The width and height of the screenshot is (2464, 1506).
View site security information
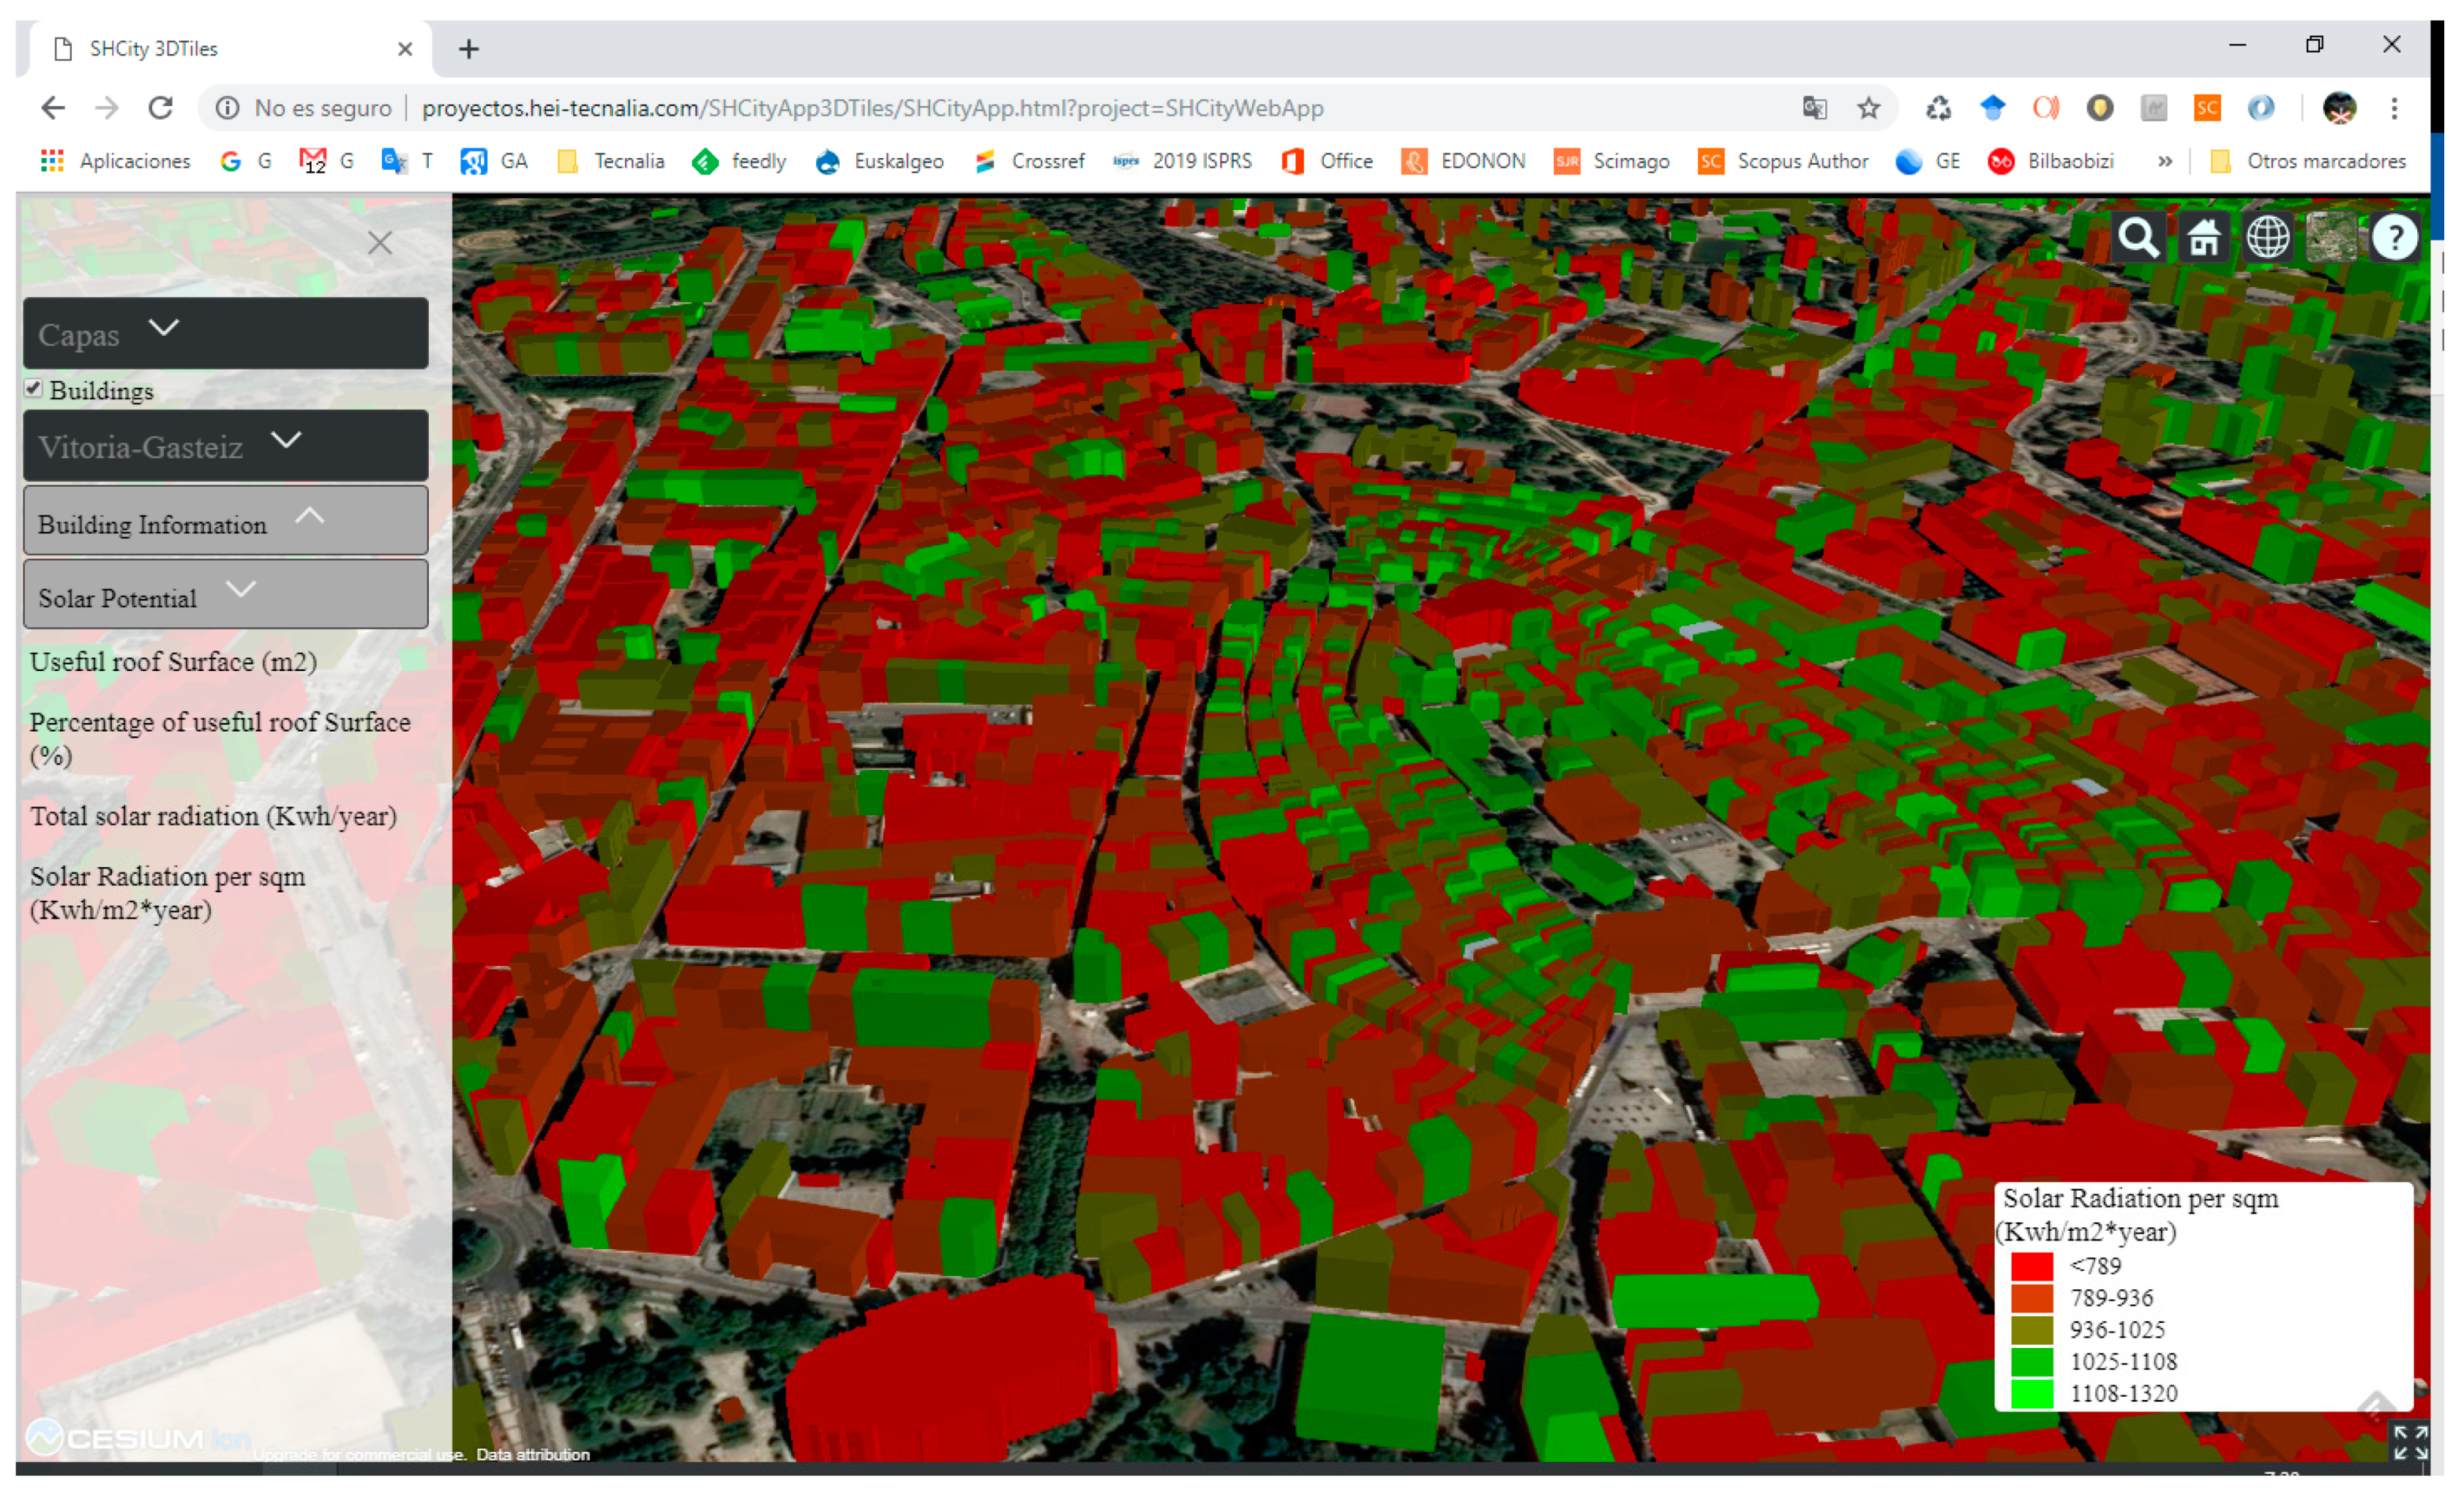[227, 108]
